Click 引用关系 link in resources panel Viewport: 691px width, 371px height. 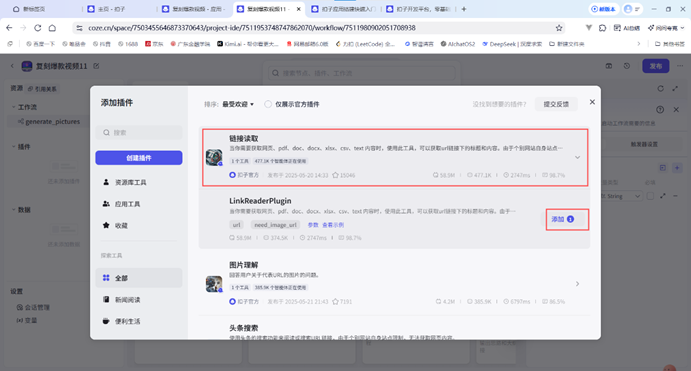coord(42,89)
